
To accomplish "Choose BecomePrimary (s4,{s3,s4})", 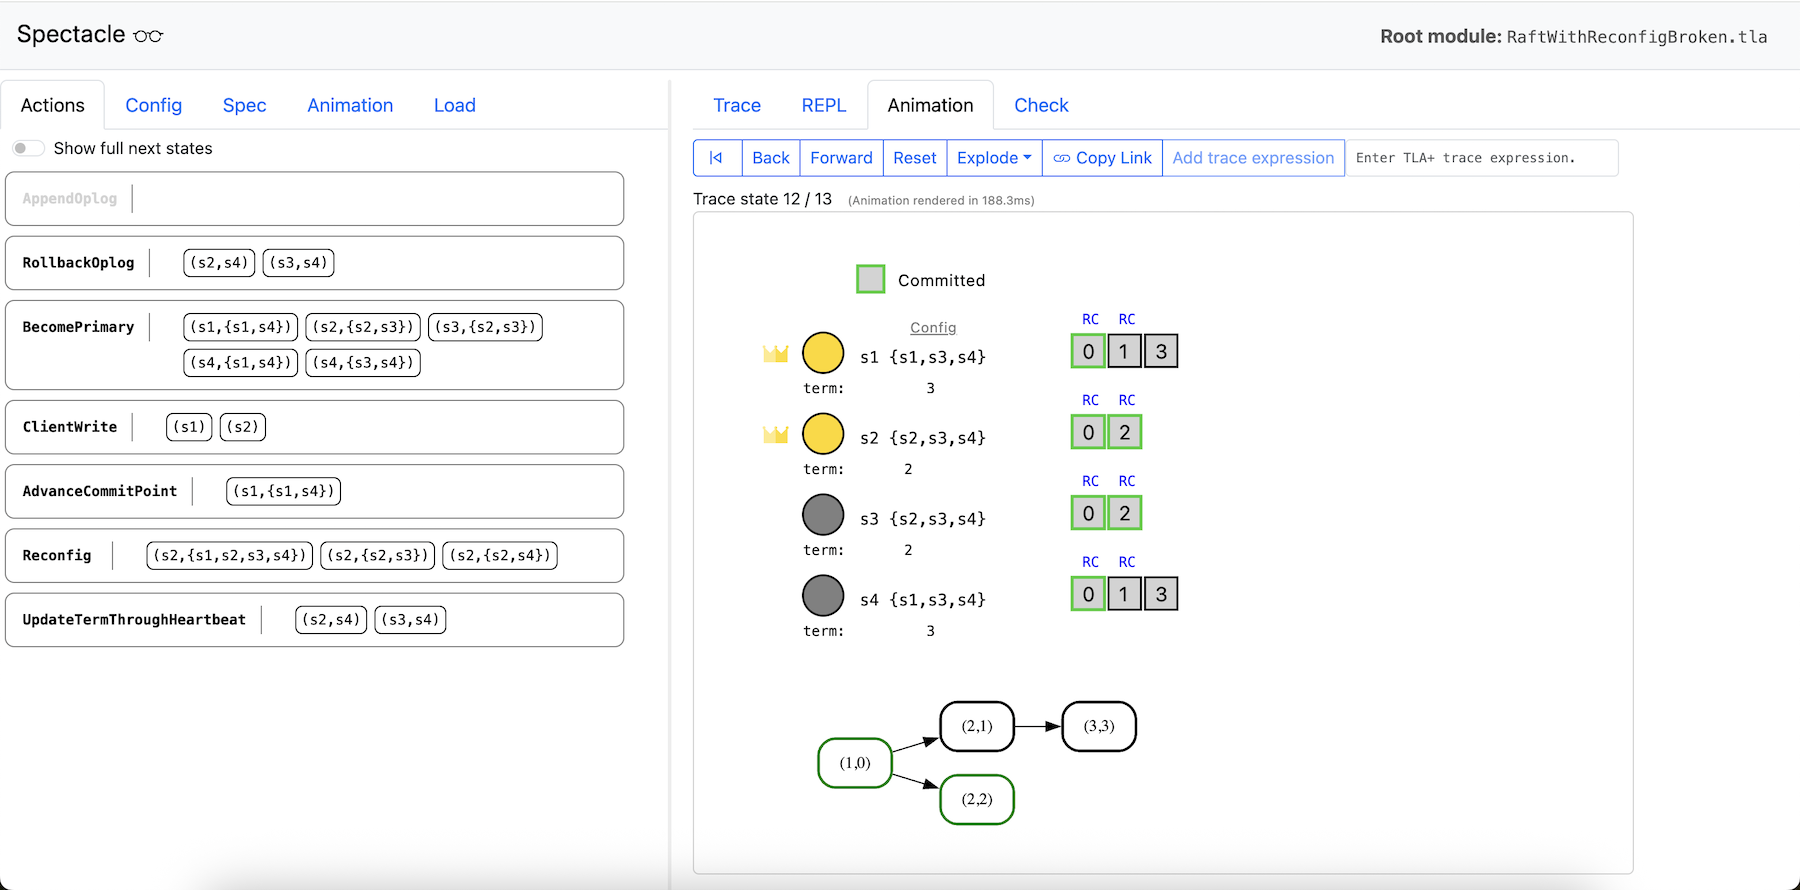I will (363, 363).
